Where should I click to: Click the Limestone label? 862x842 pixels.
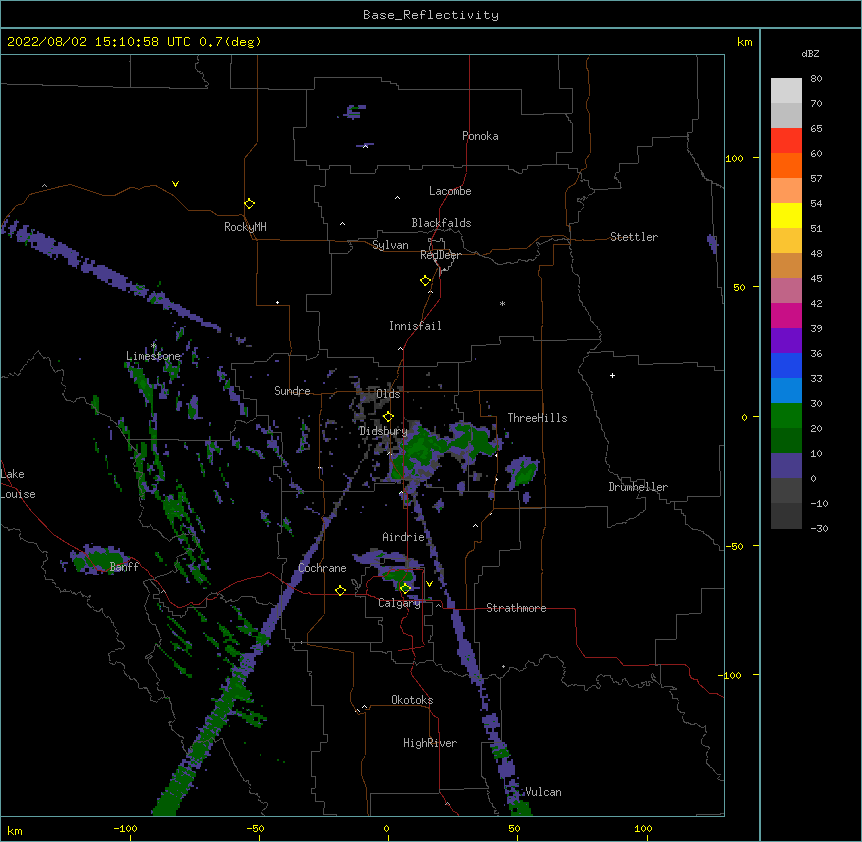click(153, 356)
